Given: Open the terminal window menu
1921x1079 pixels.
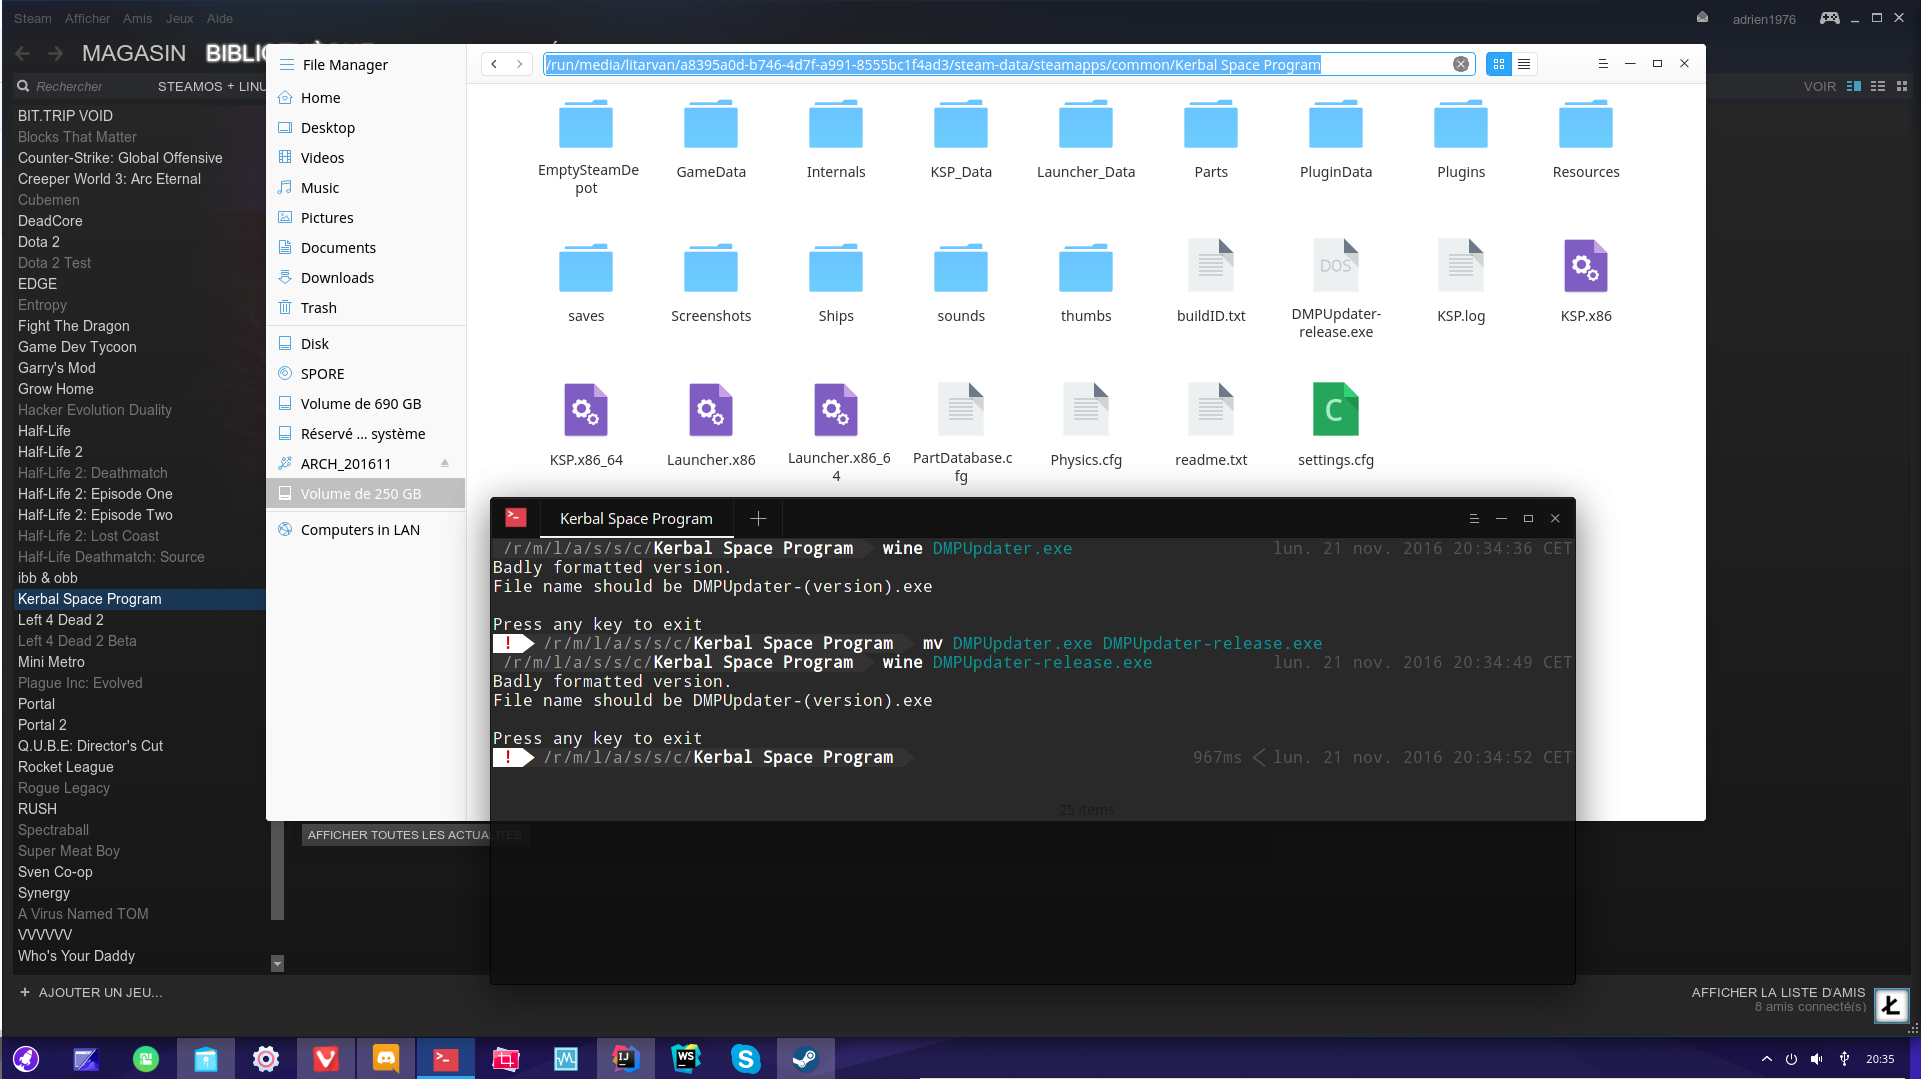Looking at the screenshot, I should [1474, 519].
